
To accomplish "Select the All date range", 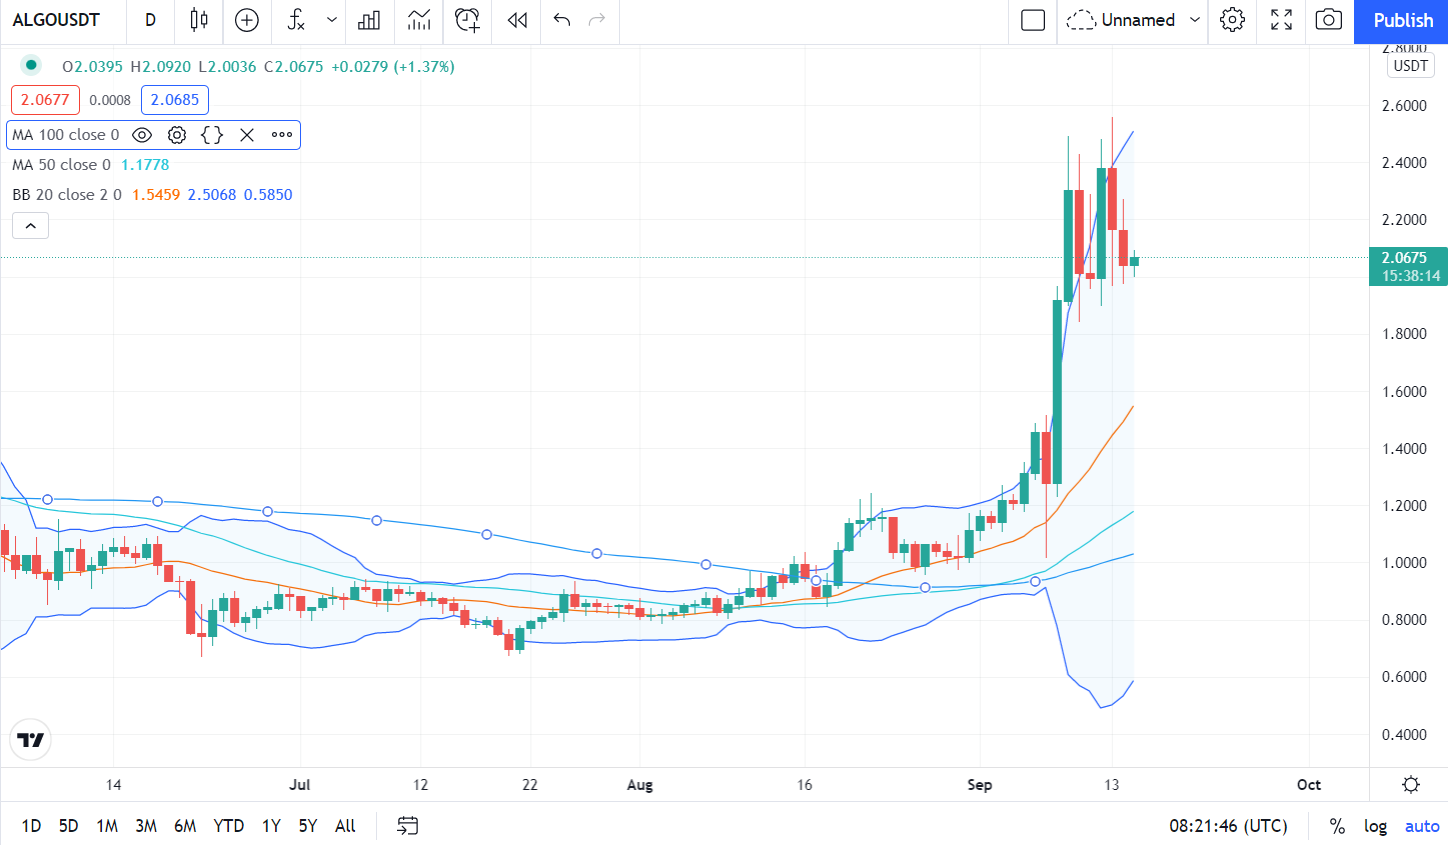I will pyautogui.click(x=345, y=826).
